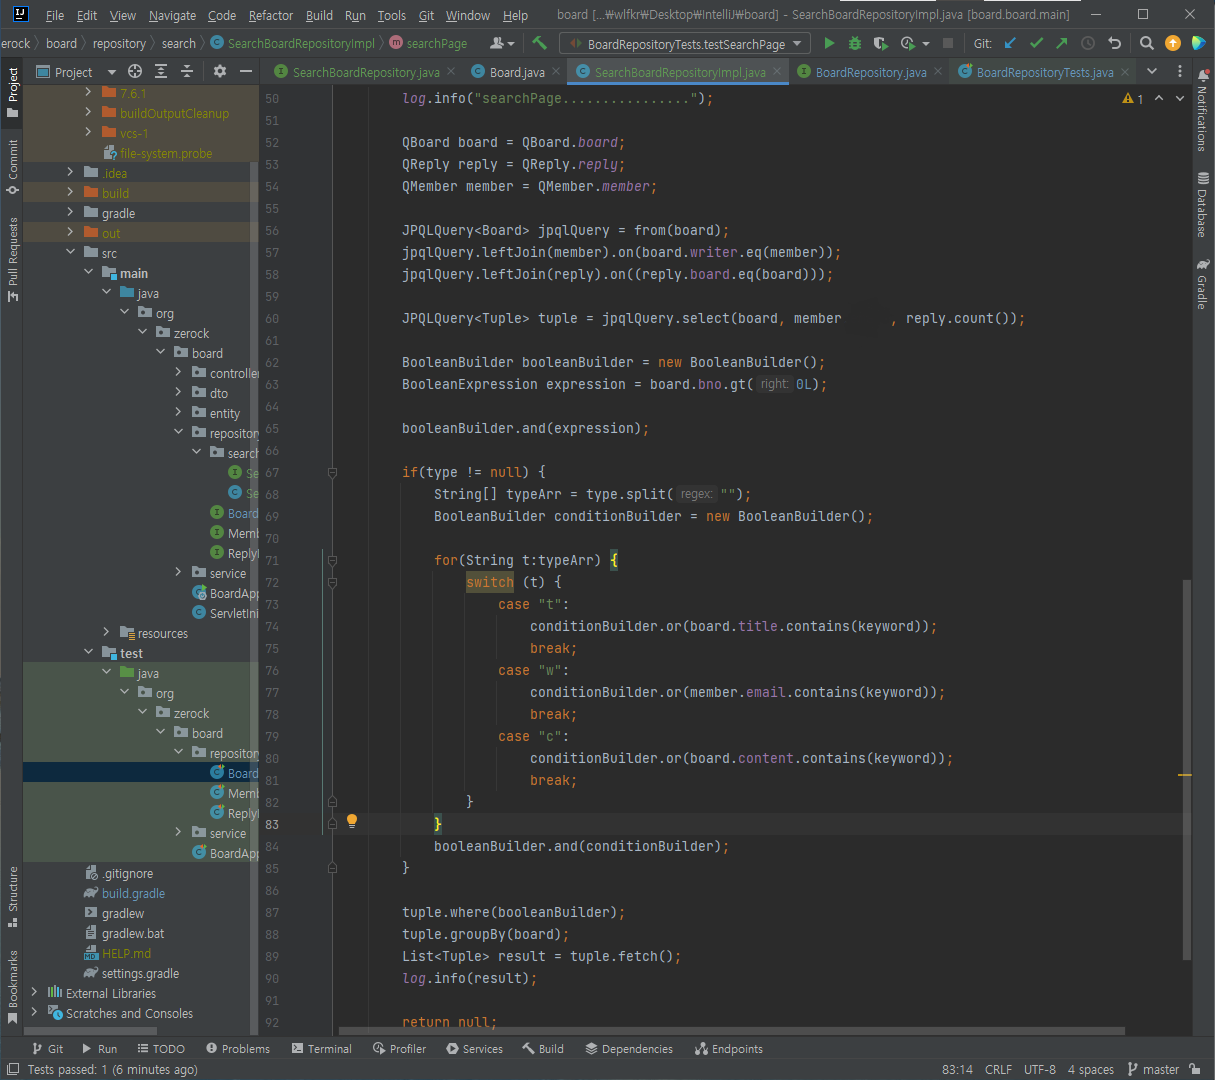Open the Commit tool window on left stripe
Viewport: 1215px width, 1080px height.
pyautogui.click(x=13, y=165)
